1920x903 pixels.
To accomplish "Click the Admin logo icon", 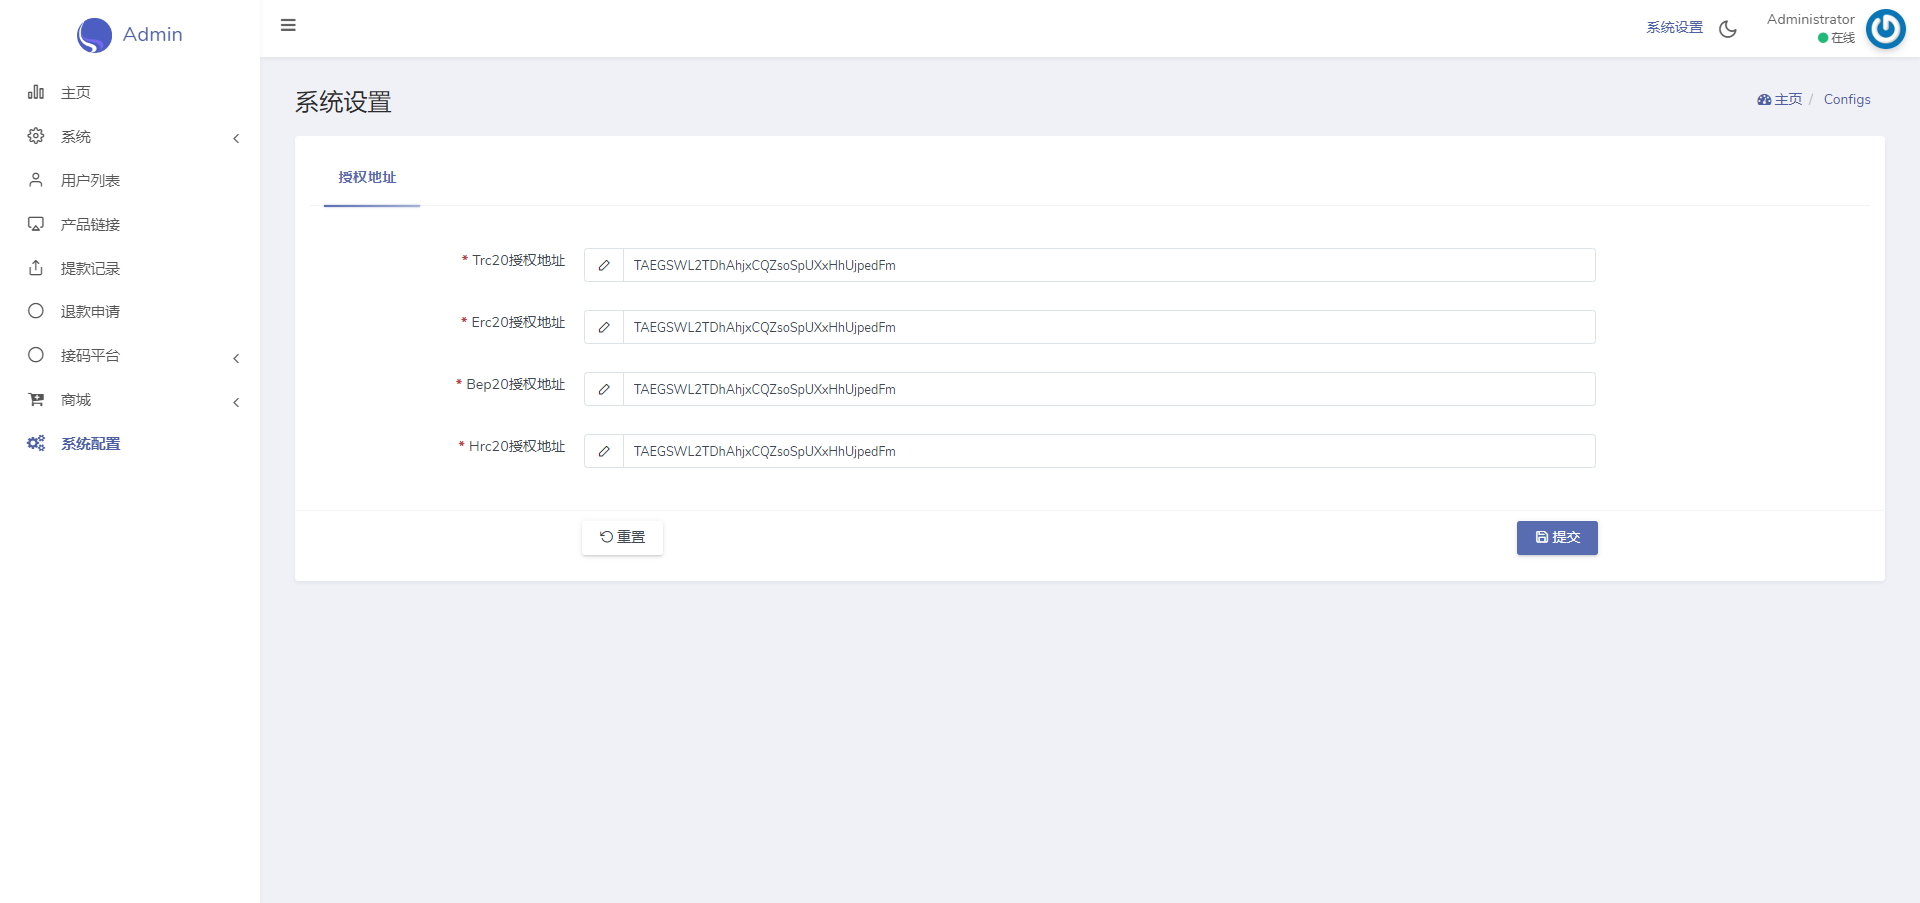I will click(x=94, y=35).
